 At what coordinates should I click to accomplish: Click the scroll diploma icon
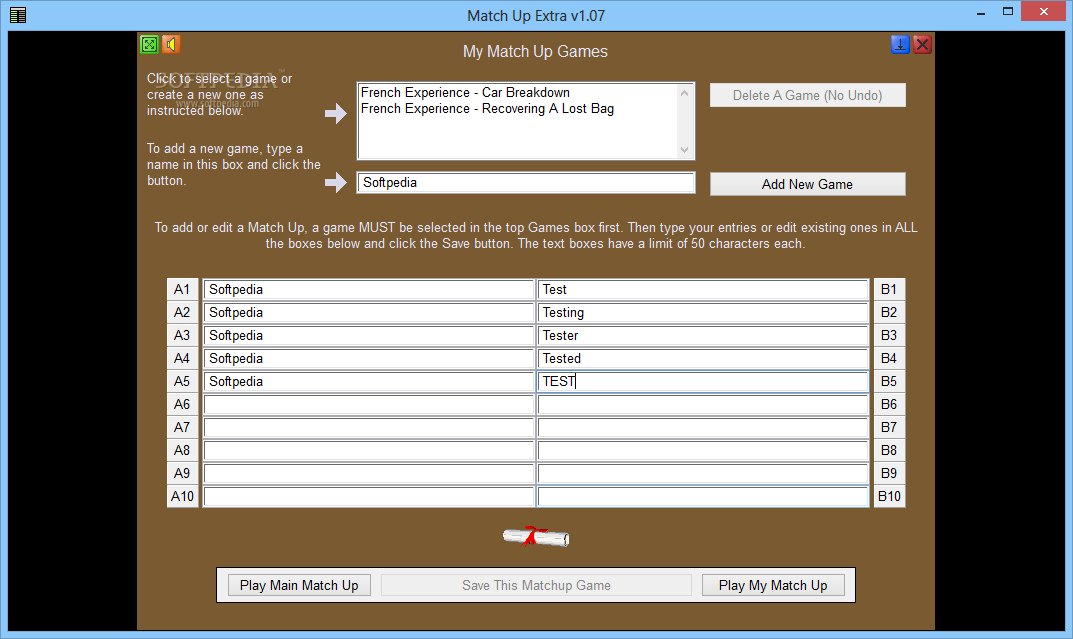[536, 537]
